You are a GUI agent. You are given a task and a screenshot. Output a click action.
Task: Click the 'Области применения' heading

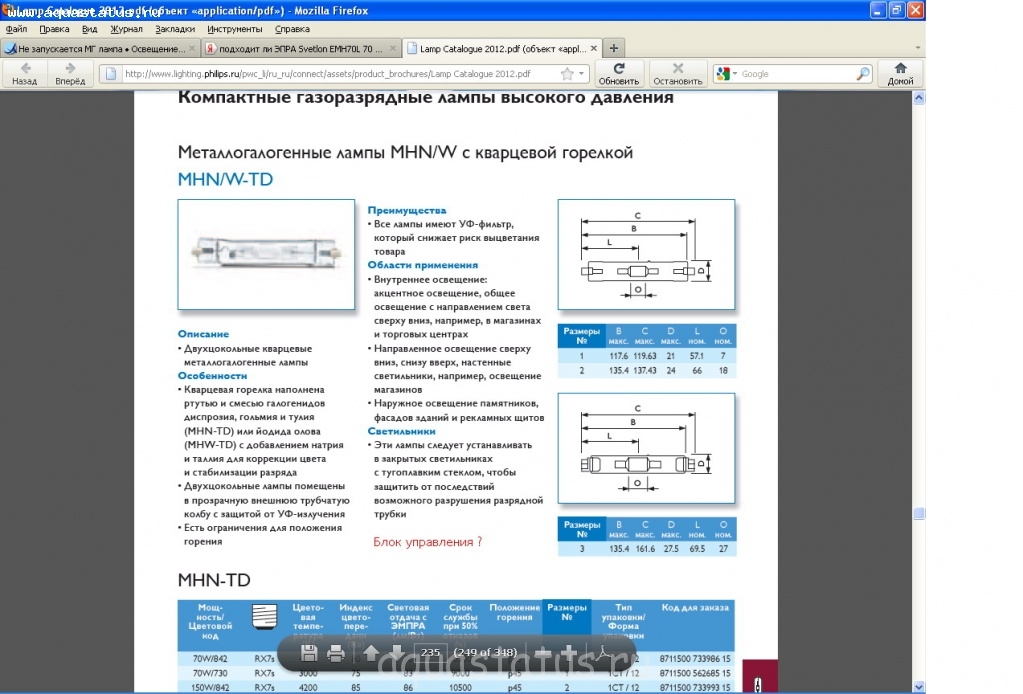[x=423, y=265]
